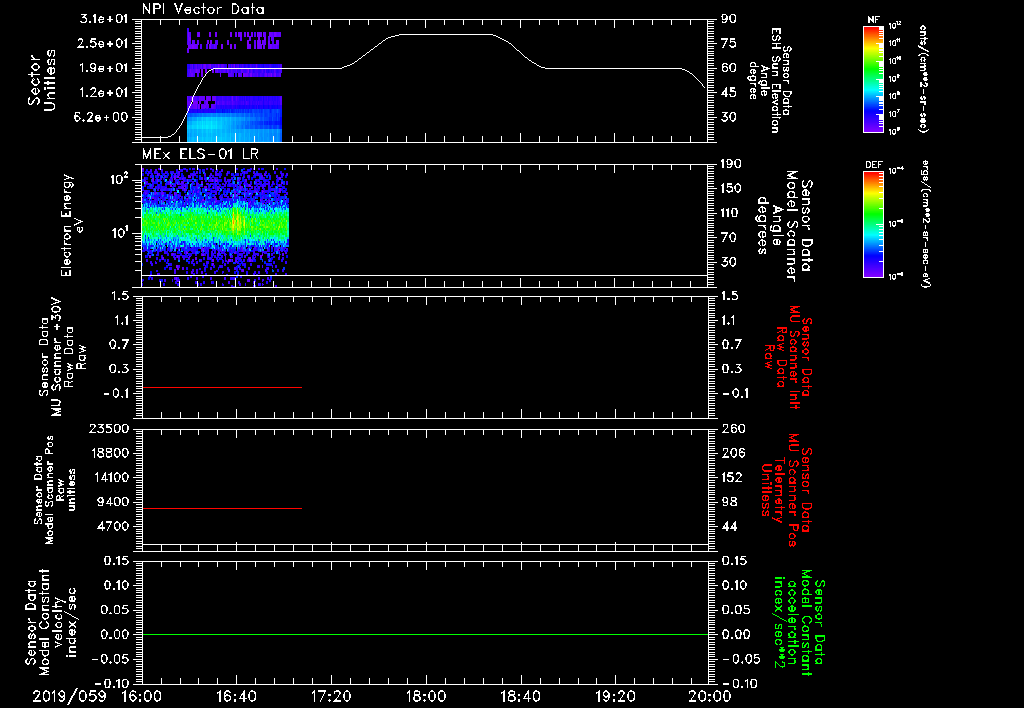Click the "18:00" time axis label
This screenshot has height=708, width=1024.
tap(426, 696)
